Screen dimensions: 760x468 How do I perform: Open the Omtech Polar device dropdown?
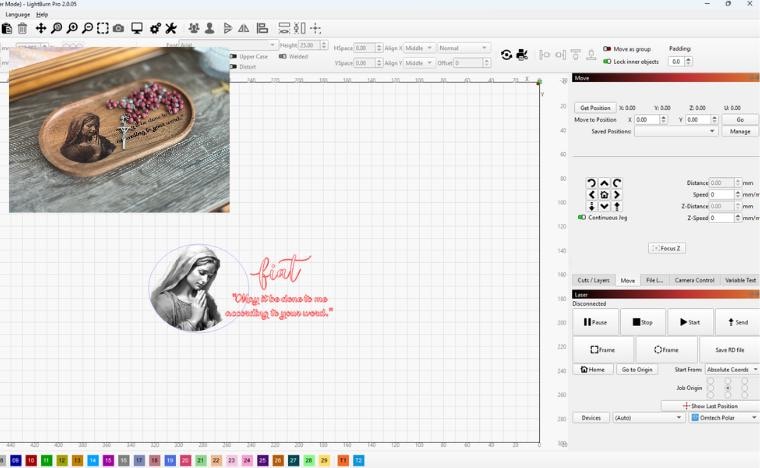[x=724, y=418]
